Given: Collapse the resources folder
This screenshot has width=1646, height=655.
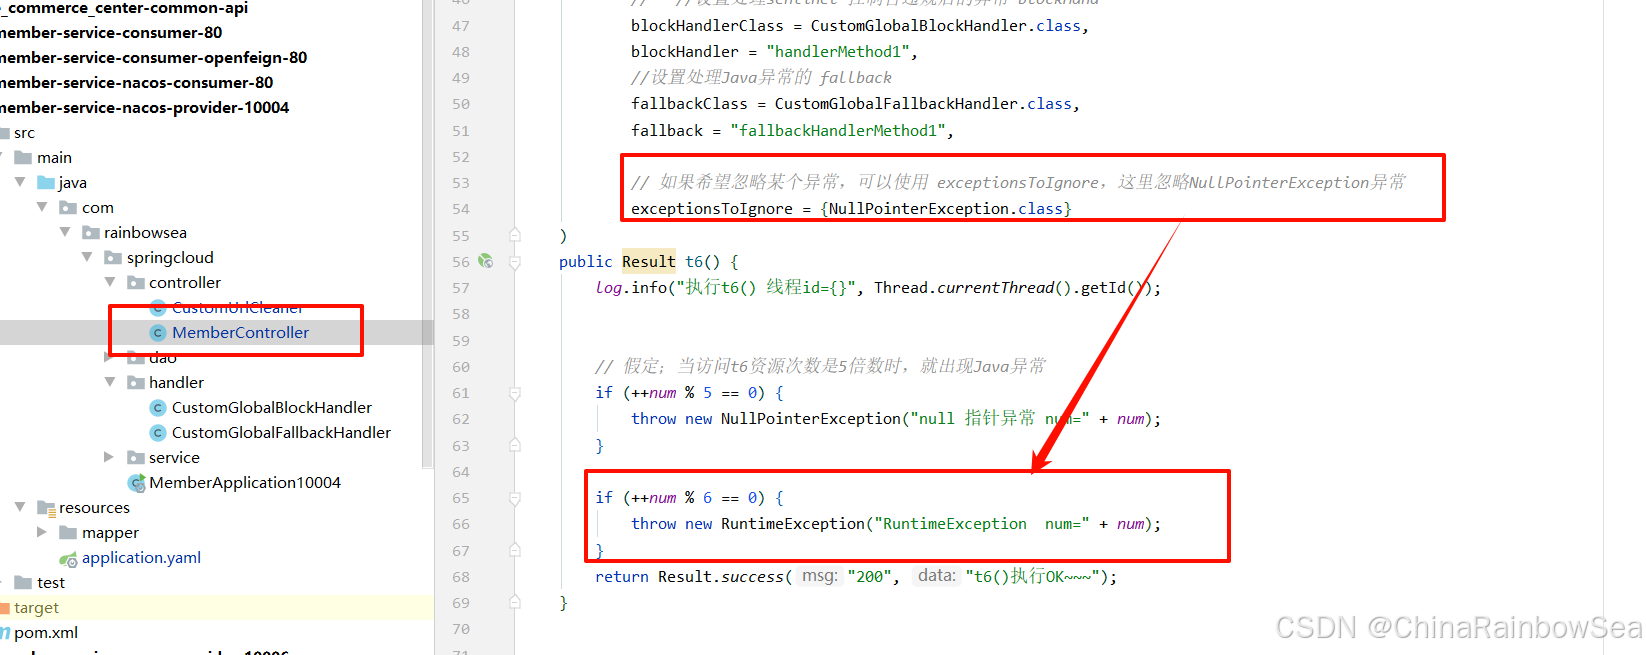Looking at the screenshot, I should coord(20,507).
